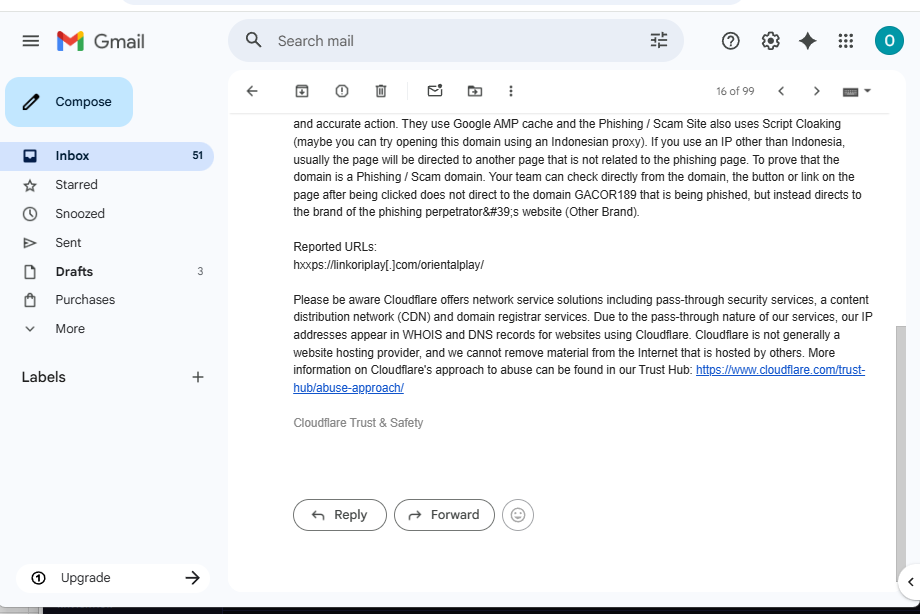This screenshot has width=920, height=614.
Task: Click the search magnifier icon
Action: [x=253, y=41]
